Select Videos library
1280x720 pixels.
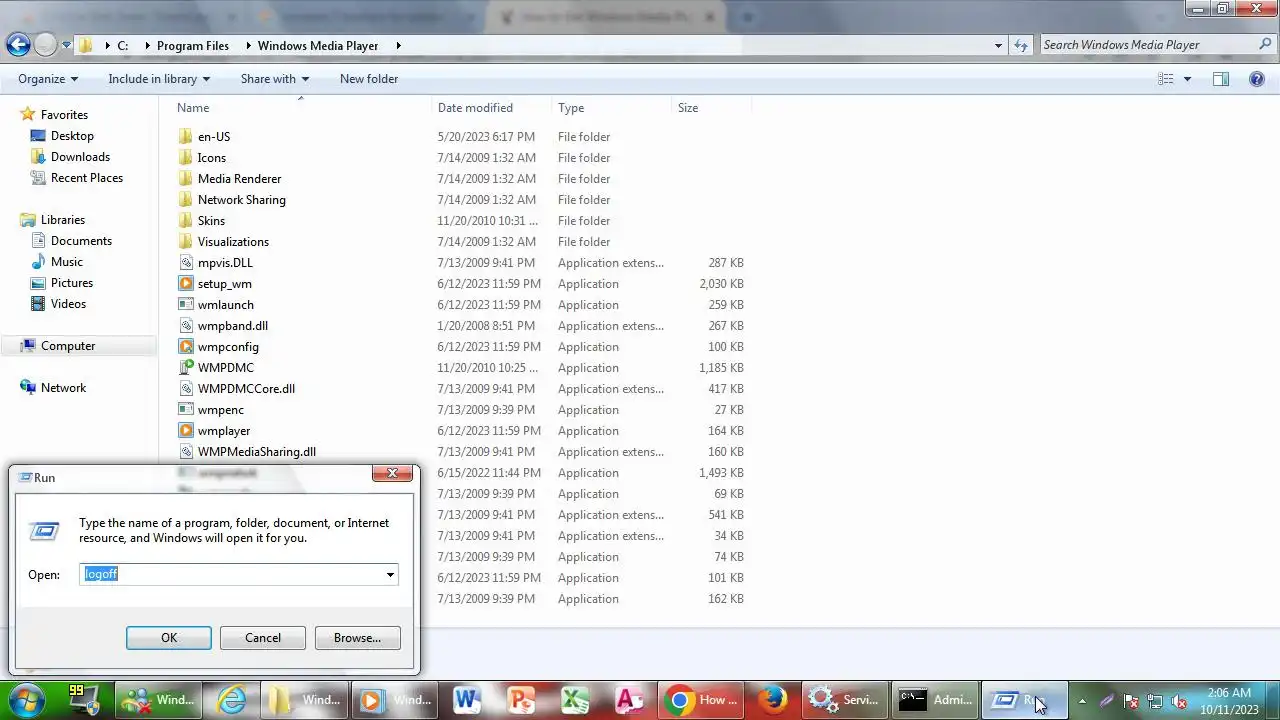click(x=68, y=304)
